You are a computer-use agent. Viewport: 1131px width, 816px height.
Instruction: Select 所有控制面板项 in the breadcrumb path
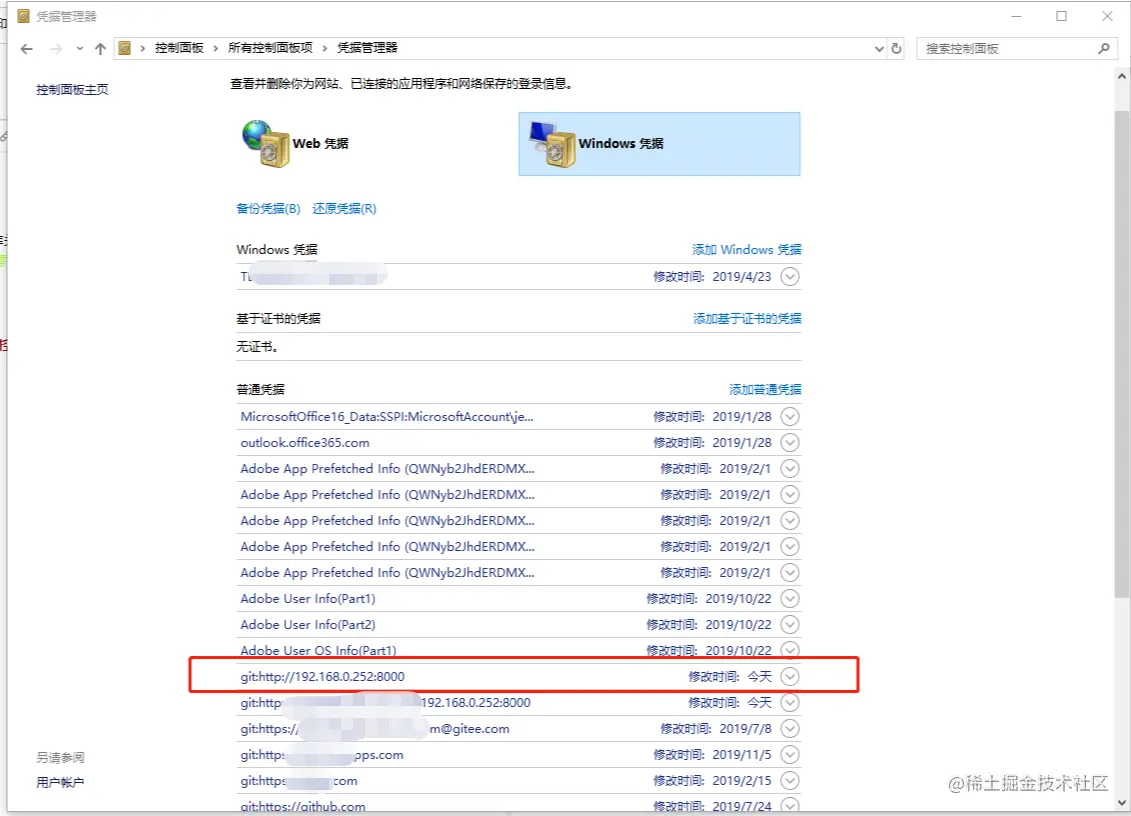[270, 48]
